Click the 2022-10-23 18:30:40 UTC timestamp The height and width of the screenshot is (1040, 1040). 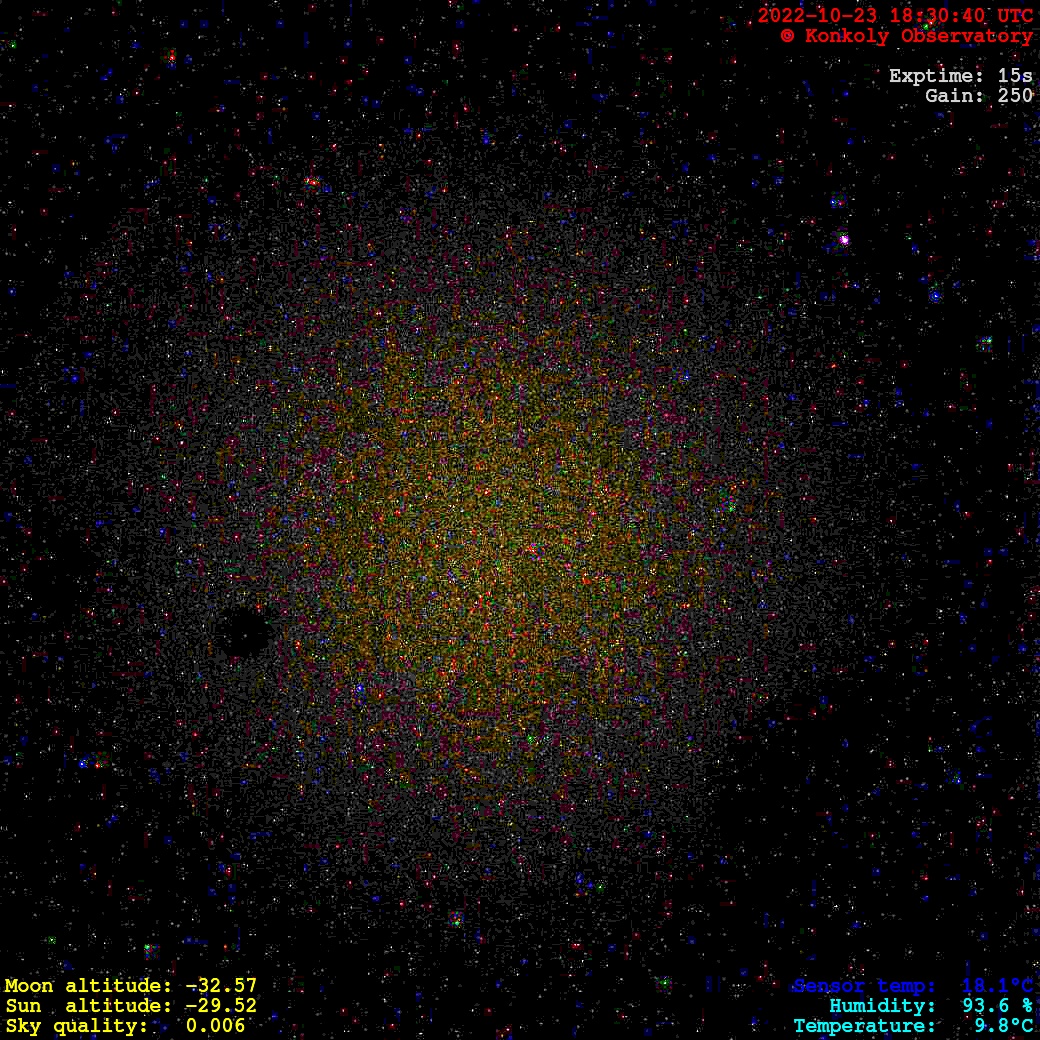pyautogui.click(x=894, y=16)
